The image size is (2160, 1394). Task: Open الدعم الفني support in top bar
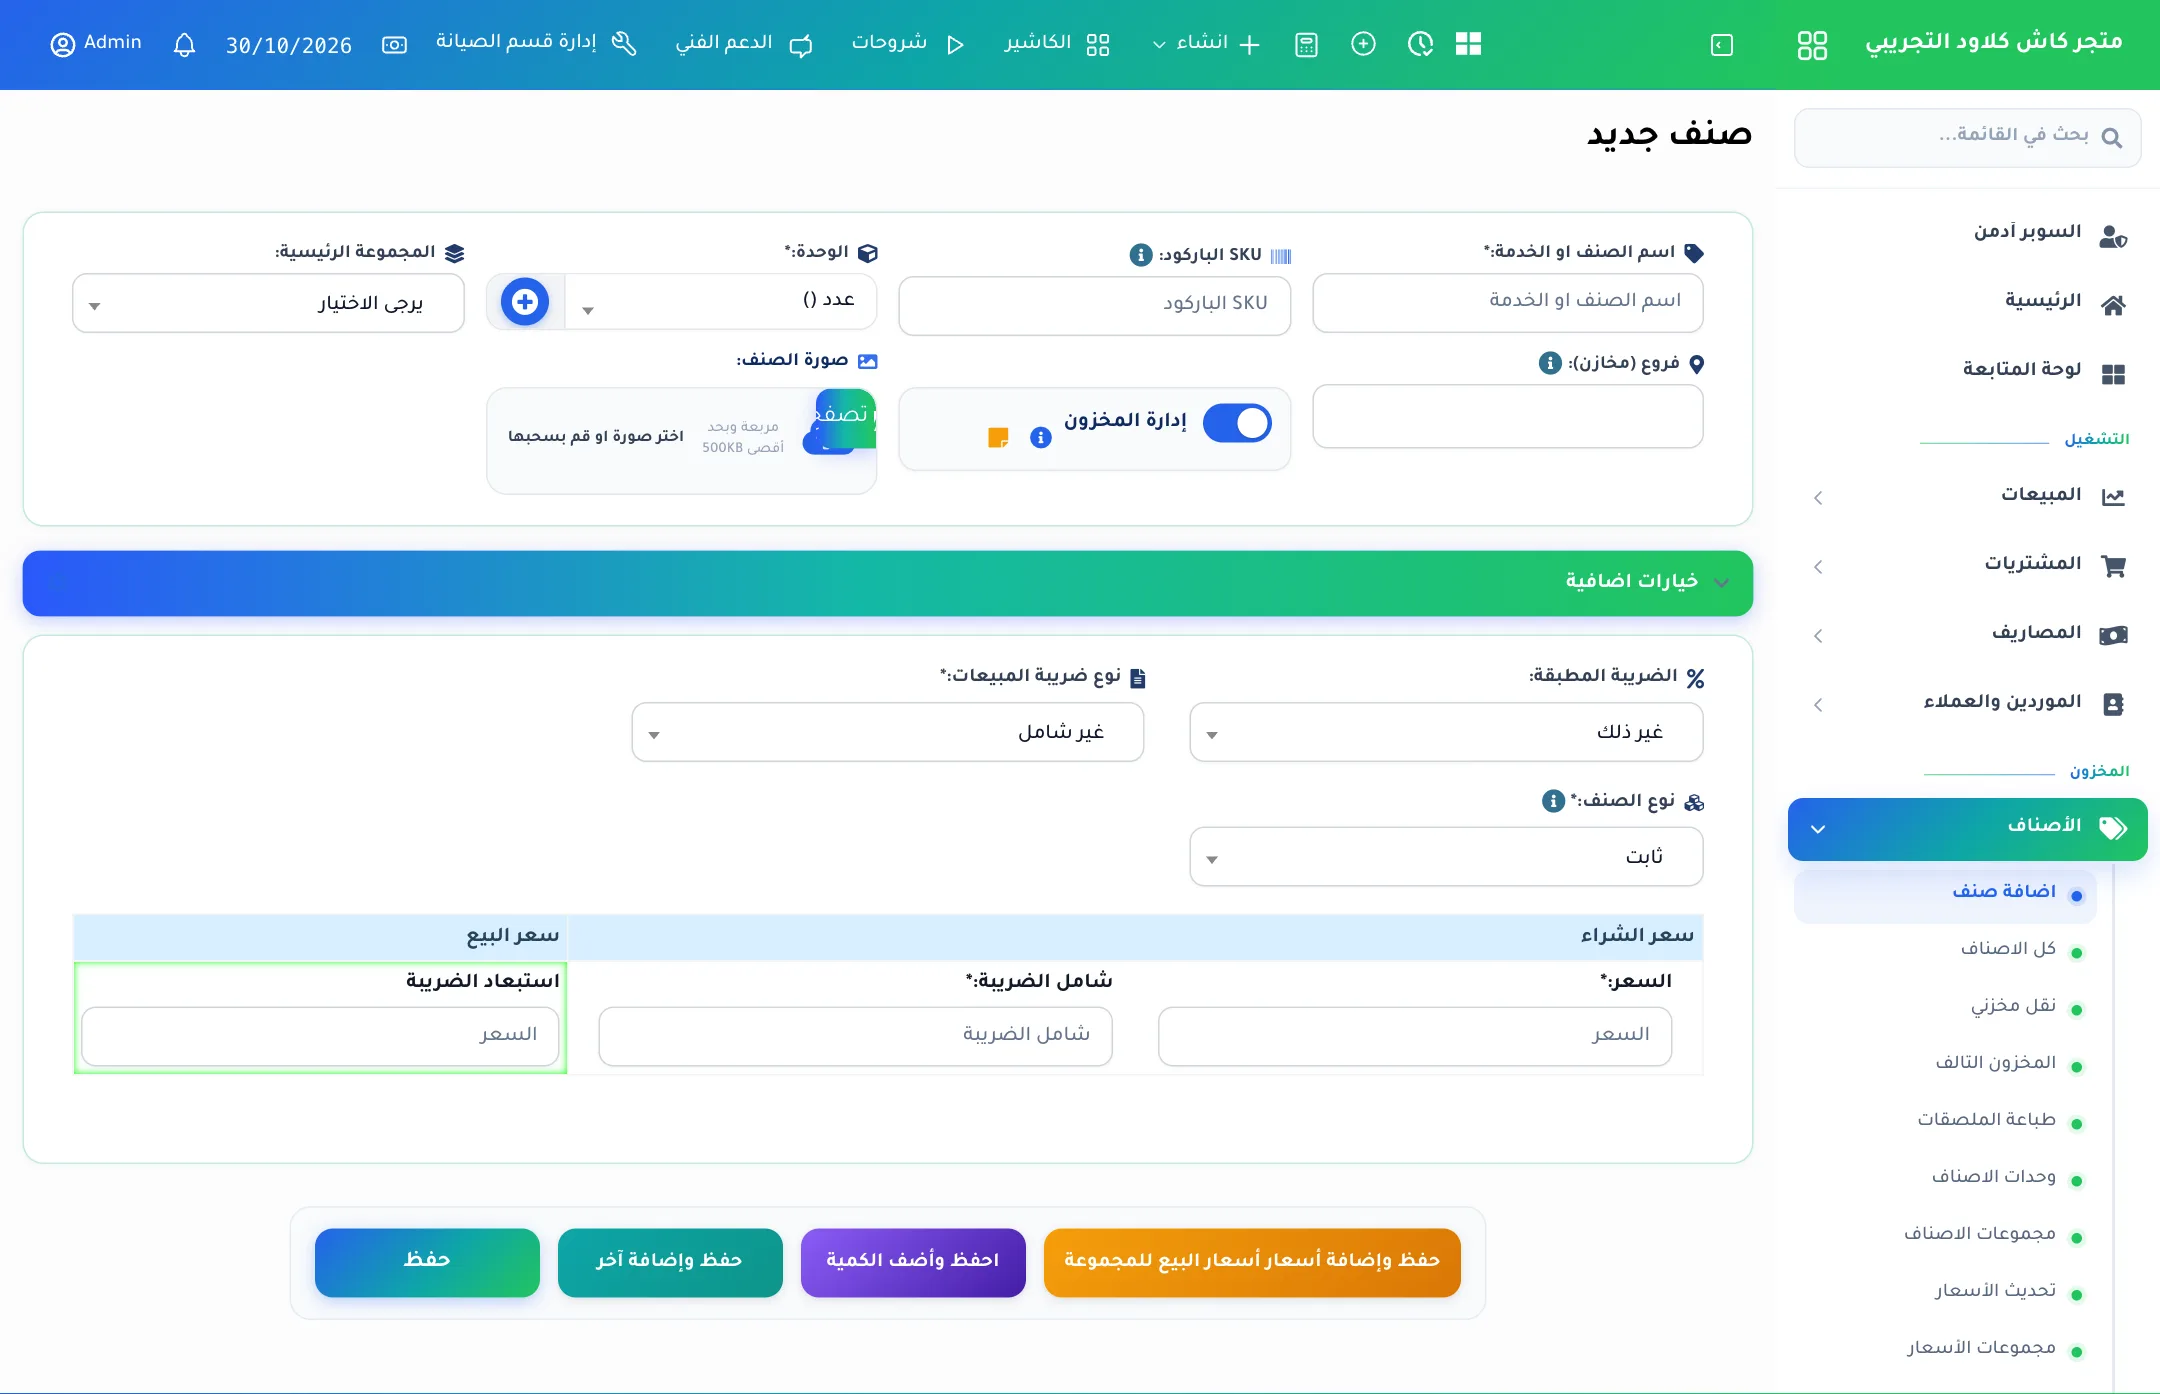[x=743, y=44]
